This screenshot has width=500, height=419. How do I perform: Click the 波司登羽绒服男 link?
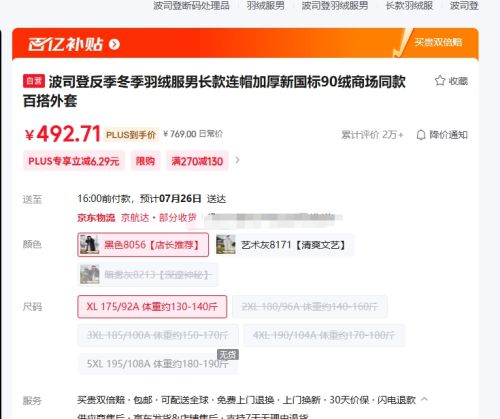click(335, 6)
